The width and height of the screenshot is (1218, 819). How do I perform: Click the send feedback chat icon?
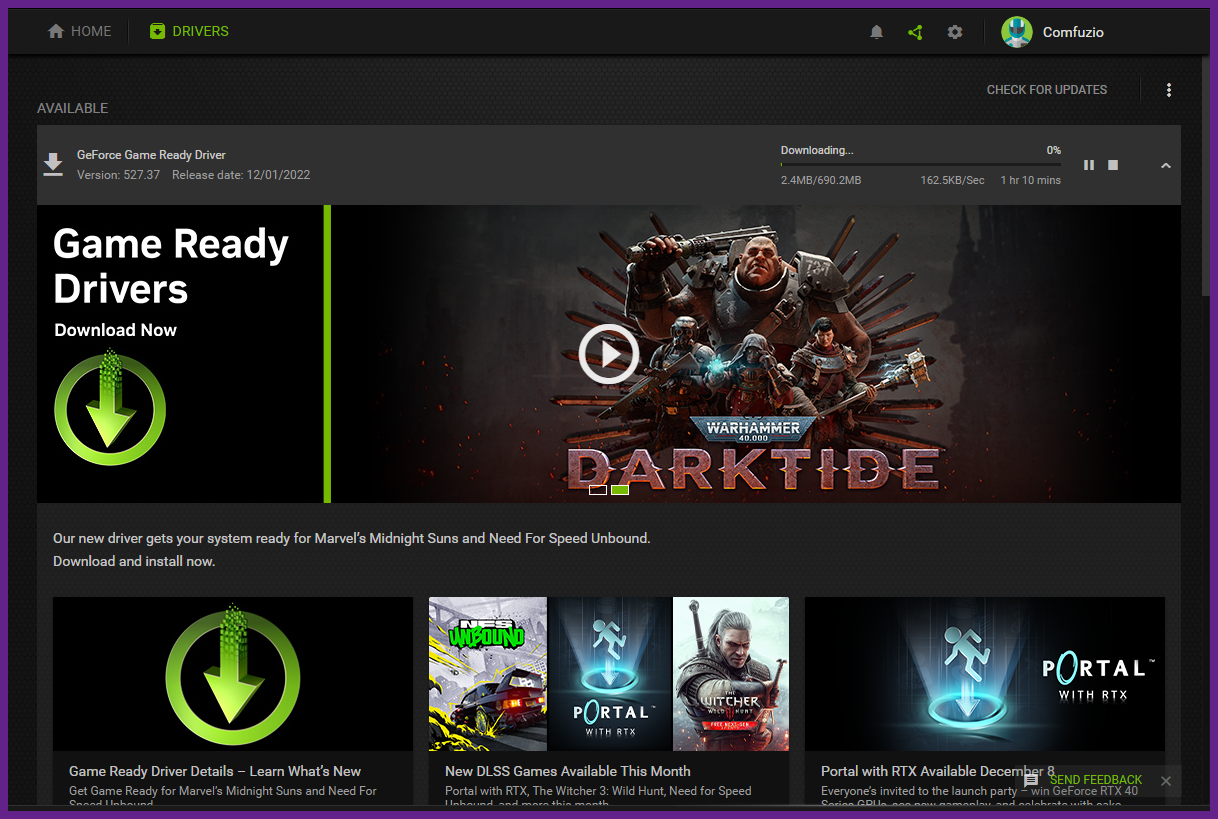(1031, 780)
